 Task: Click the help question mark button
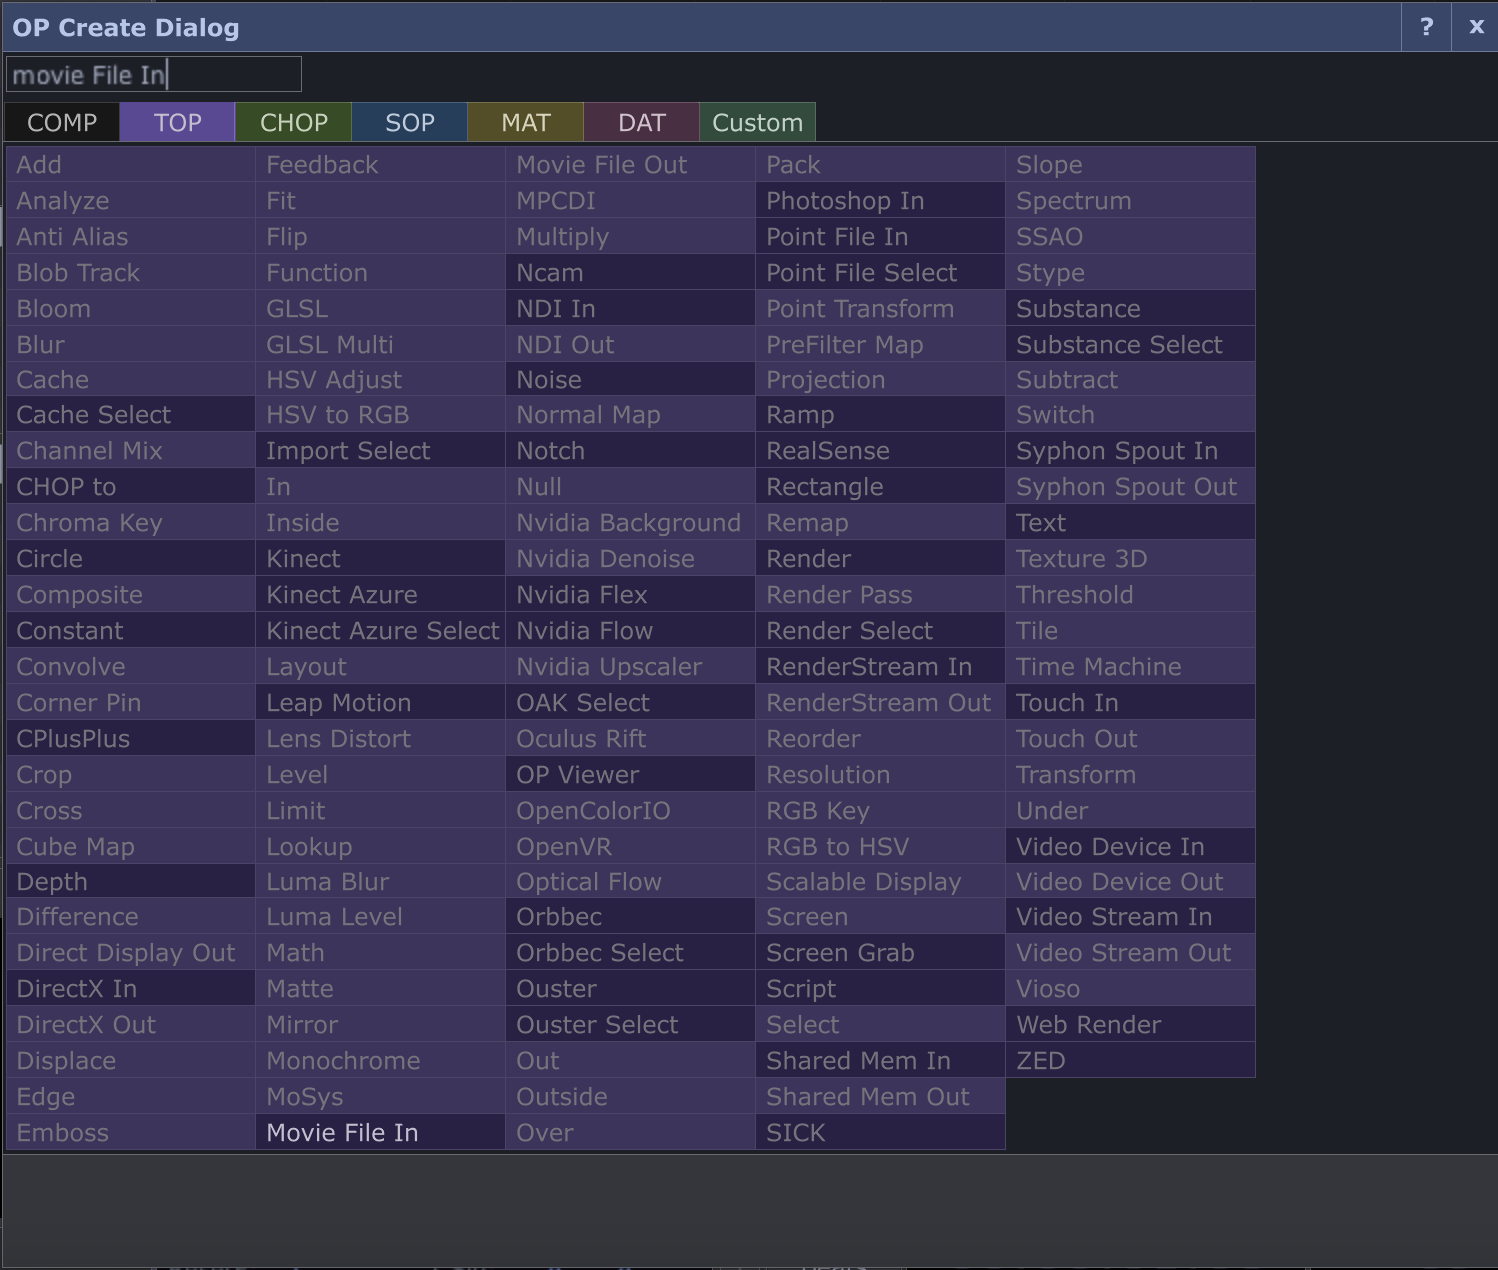coord(1426,27)
